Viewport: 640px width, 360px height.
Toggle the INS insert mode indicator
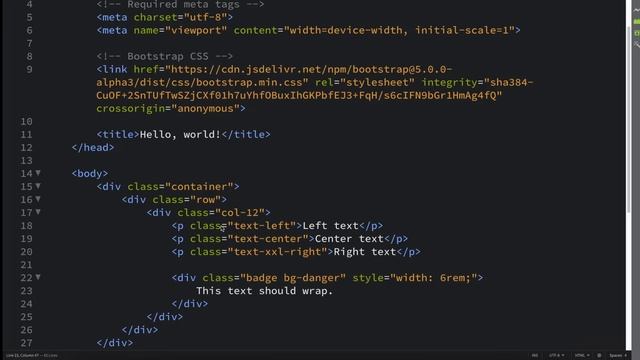click(x=535, y=356)
